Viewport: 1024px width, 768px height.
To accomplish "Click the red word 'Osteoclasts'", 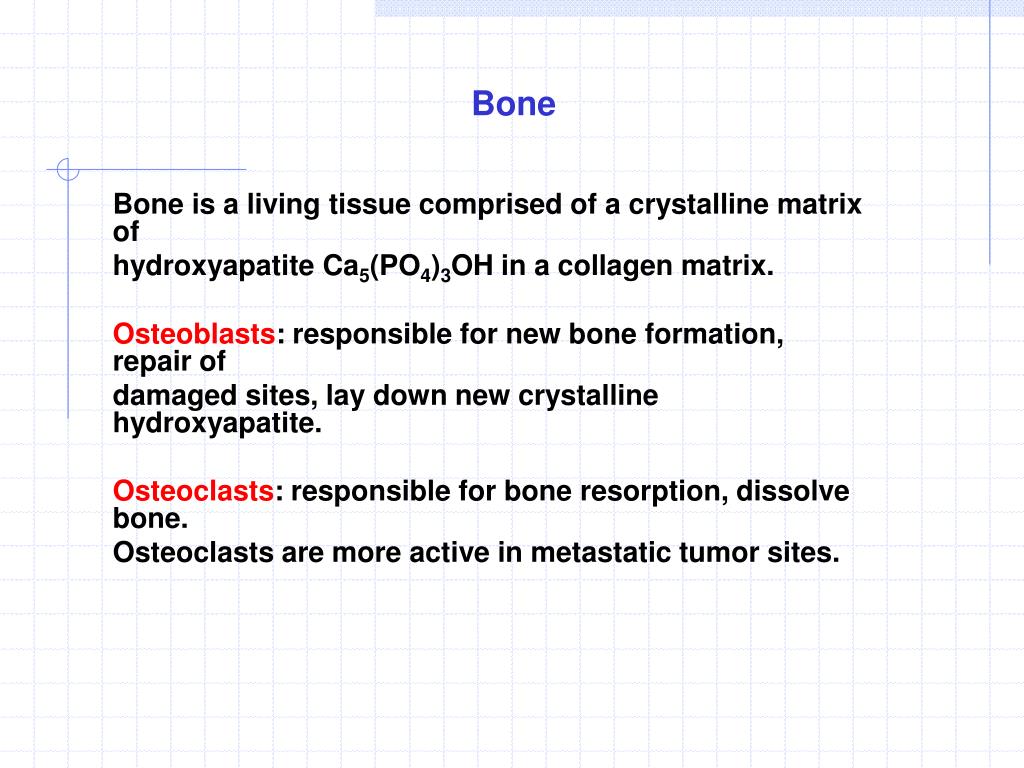I will pyautogui.click(x=193, y=491).
